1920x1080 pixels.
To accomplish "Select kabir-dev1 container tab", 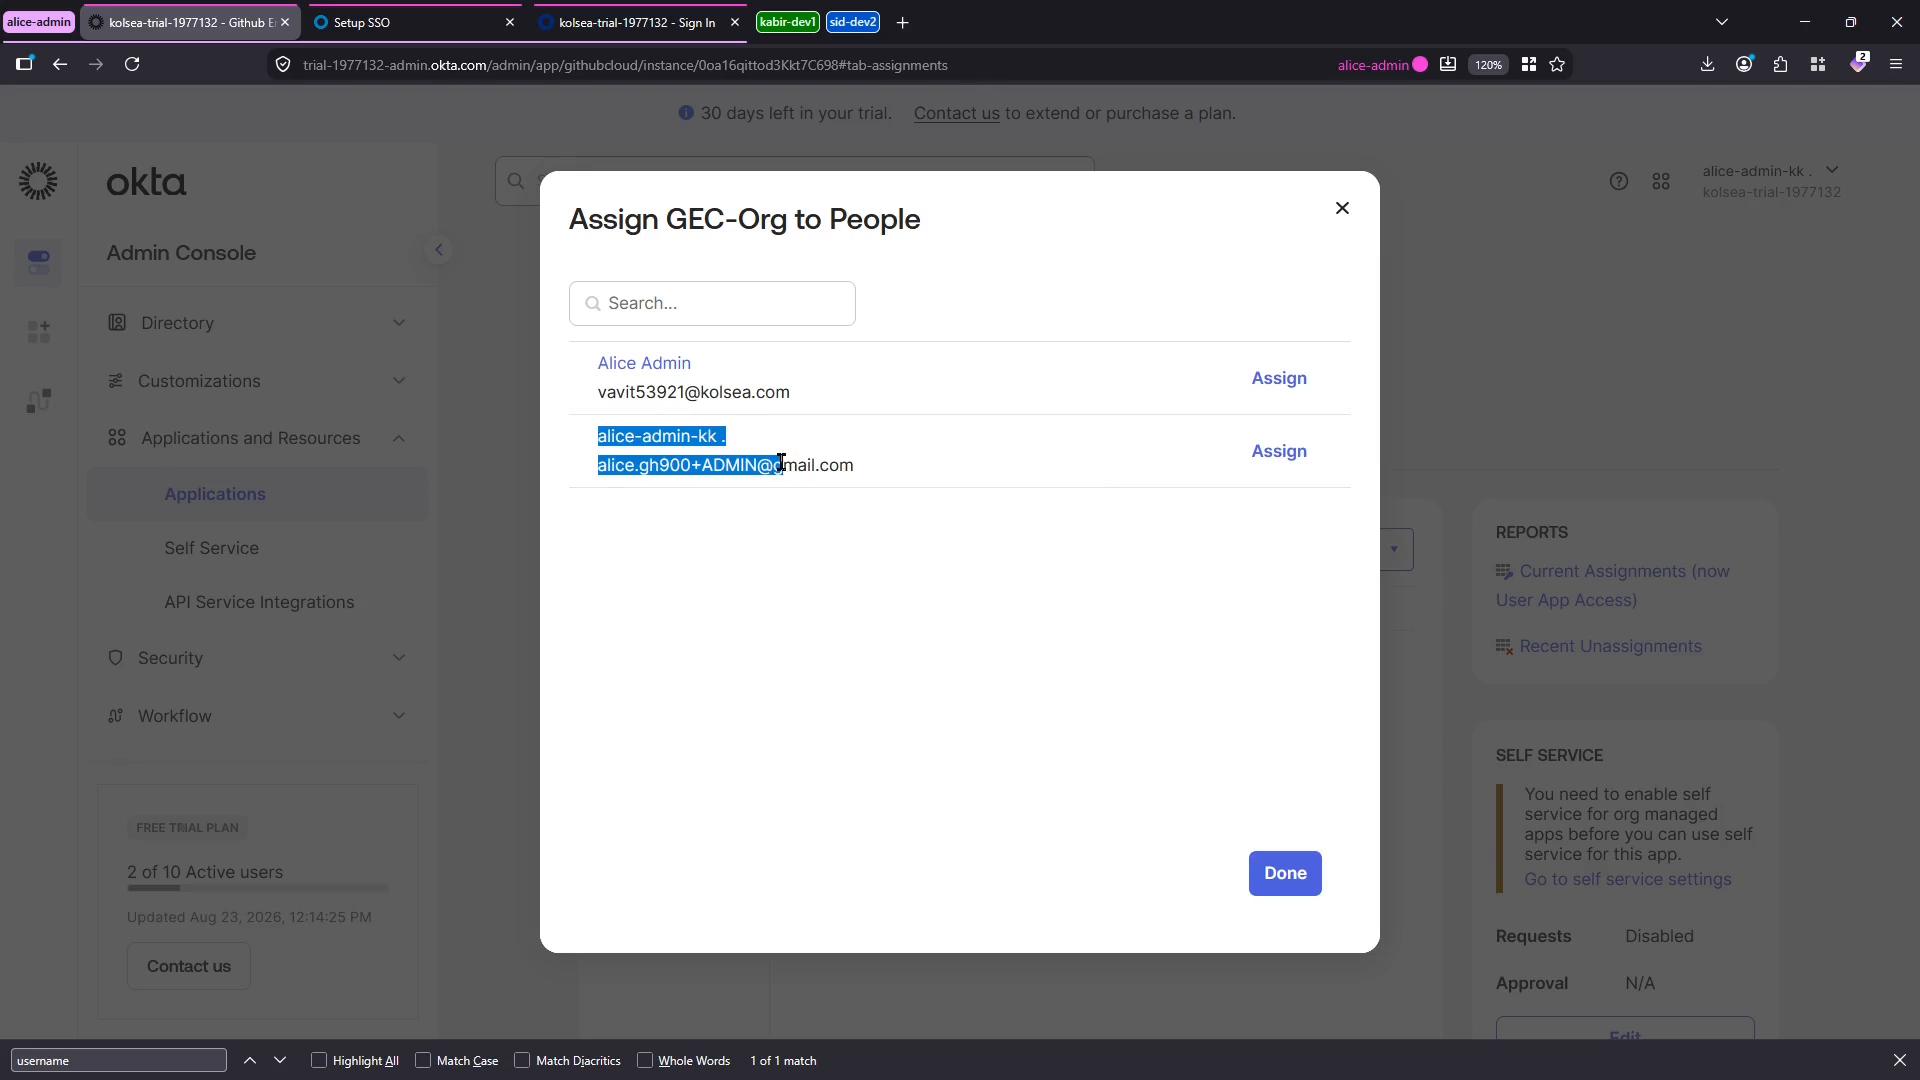I will click(x=788, y=22).
